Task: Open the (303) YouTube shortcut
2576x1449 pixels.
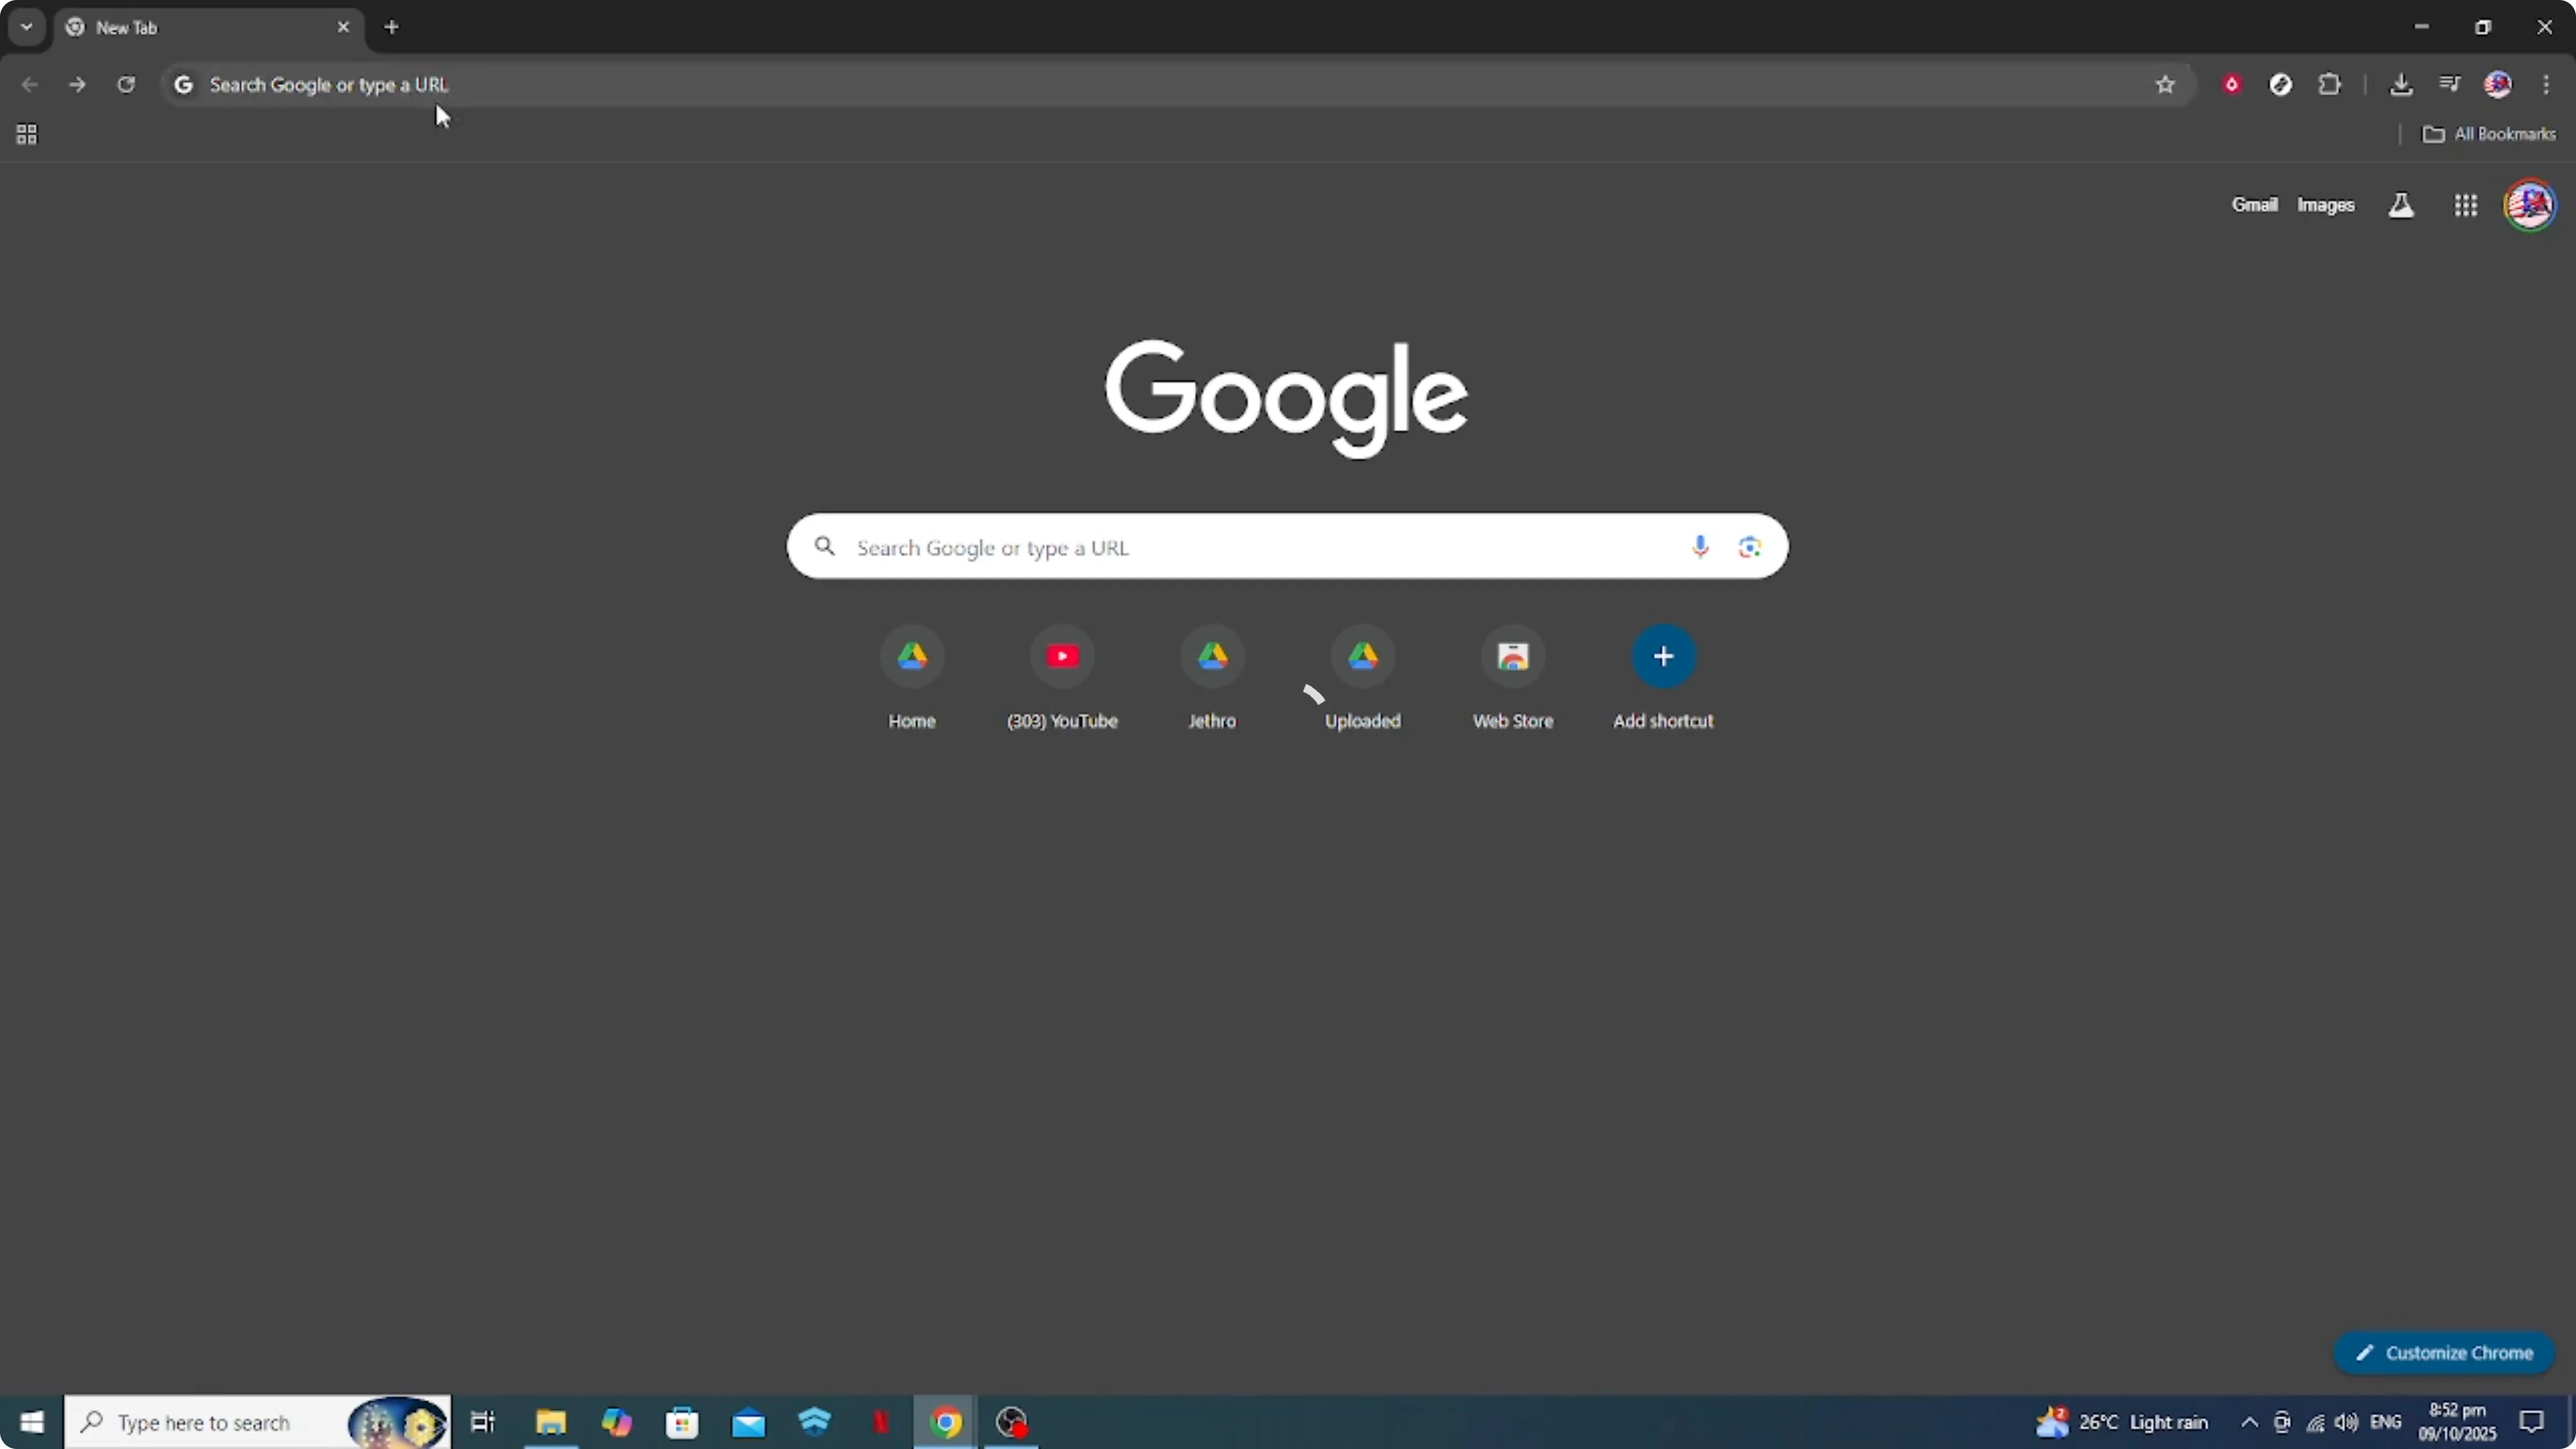Action: click(1062, 657)
